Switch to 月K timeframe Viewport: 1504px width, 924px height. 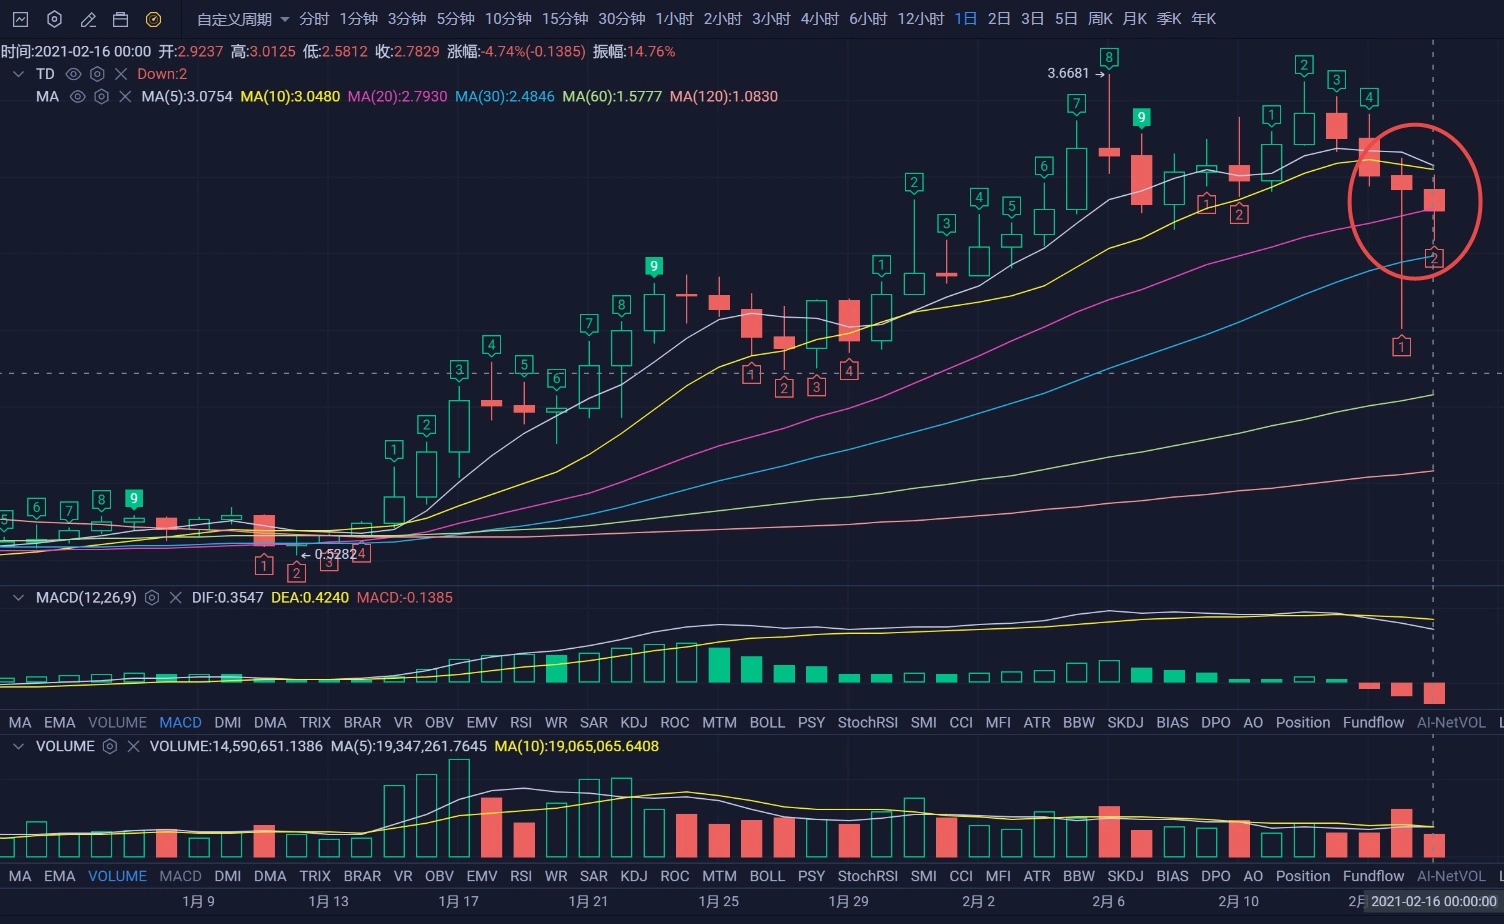(1135, 19)
